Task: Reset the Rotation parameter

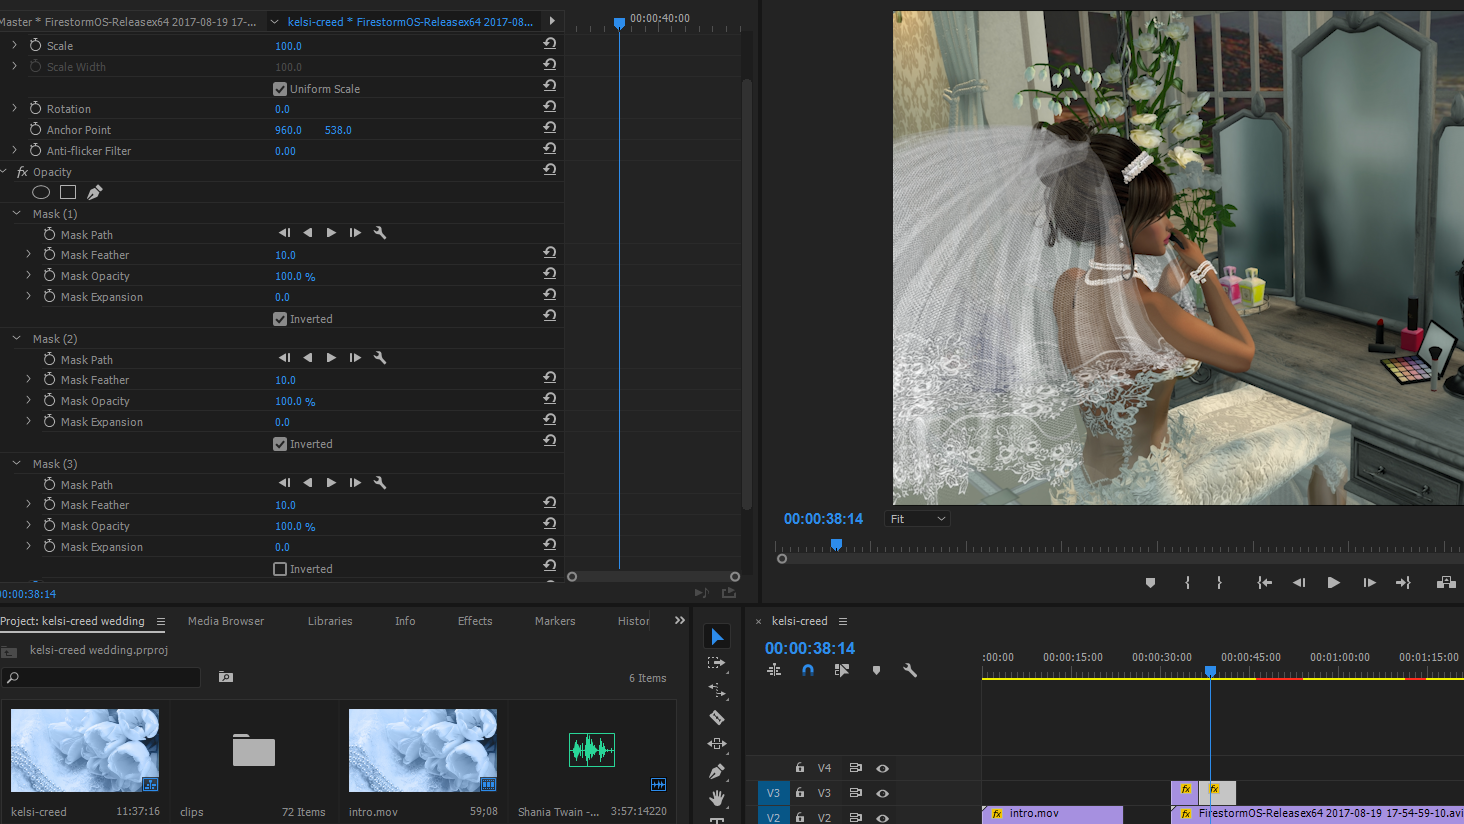Action: tap(550, 107)
